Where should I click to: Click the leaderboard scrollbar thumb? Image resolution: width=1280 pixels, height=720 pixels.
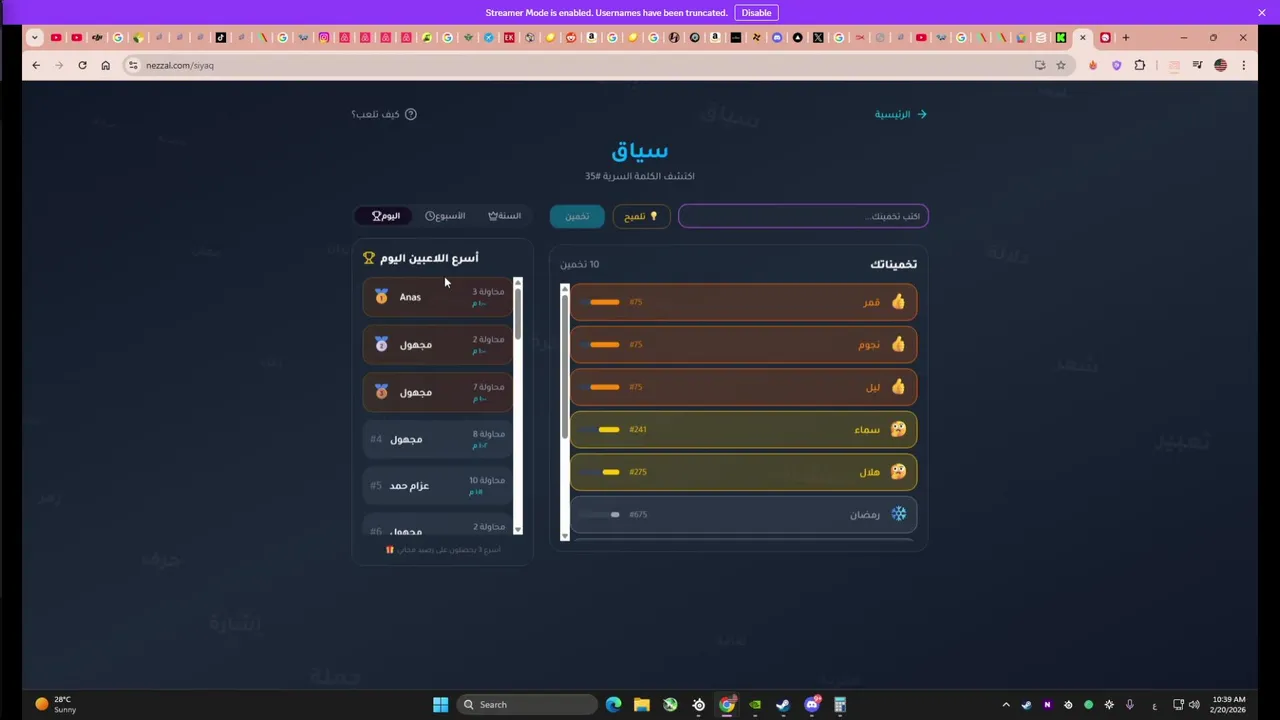517,313
